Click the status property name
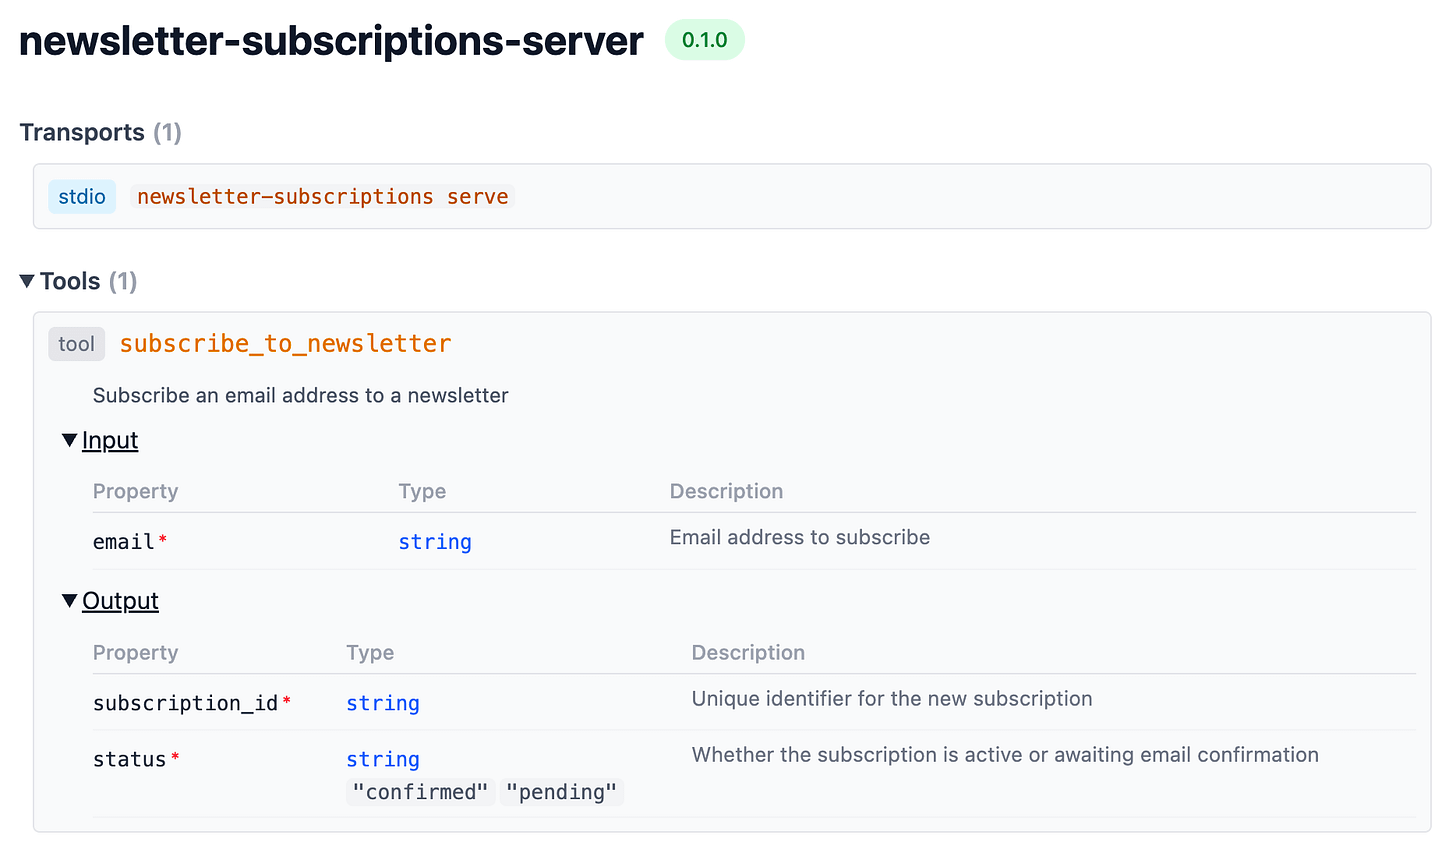 click(x=129, y=760)
